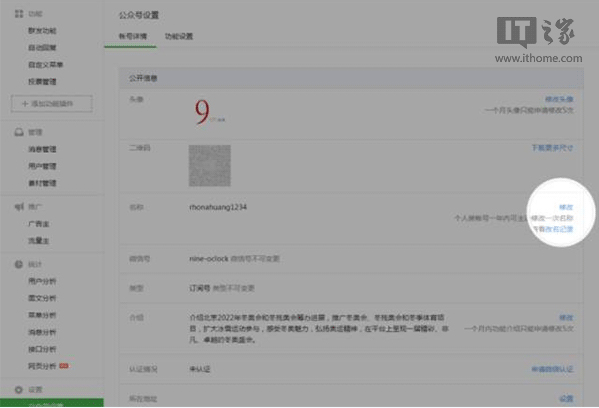Open 接口分析 under 统计

(x=42, y=349)
